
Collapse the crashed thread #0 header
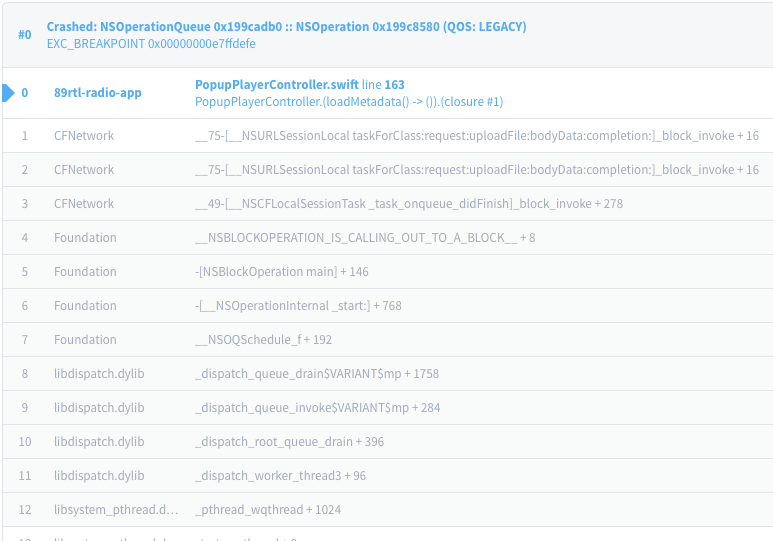click(25, 35)
